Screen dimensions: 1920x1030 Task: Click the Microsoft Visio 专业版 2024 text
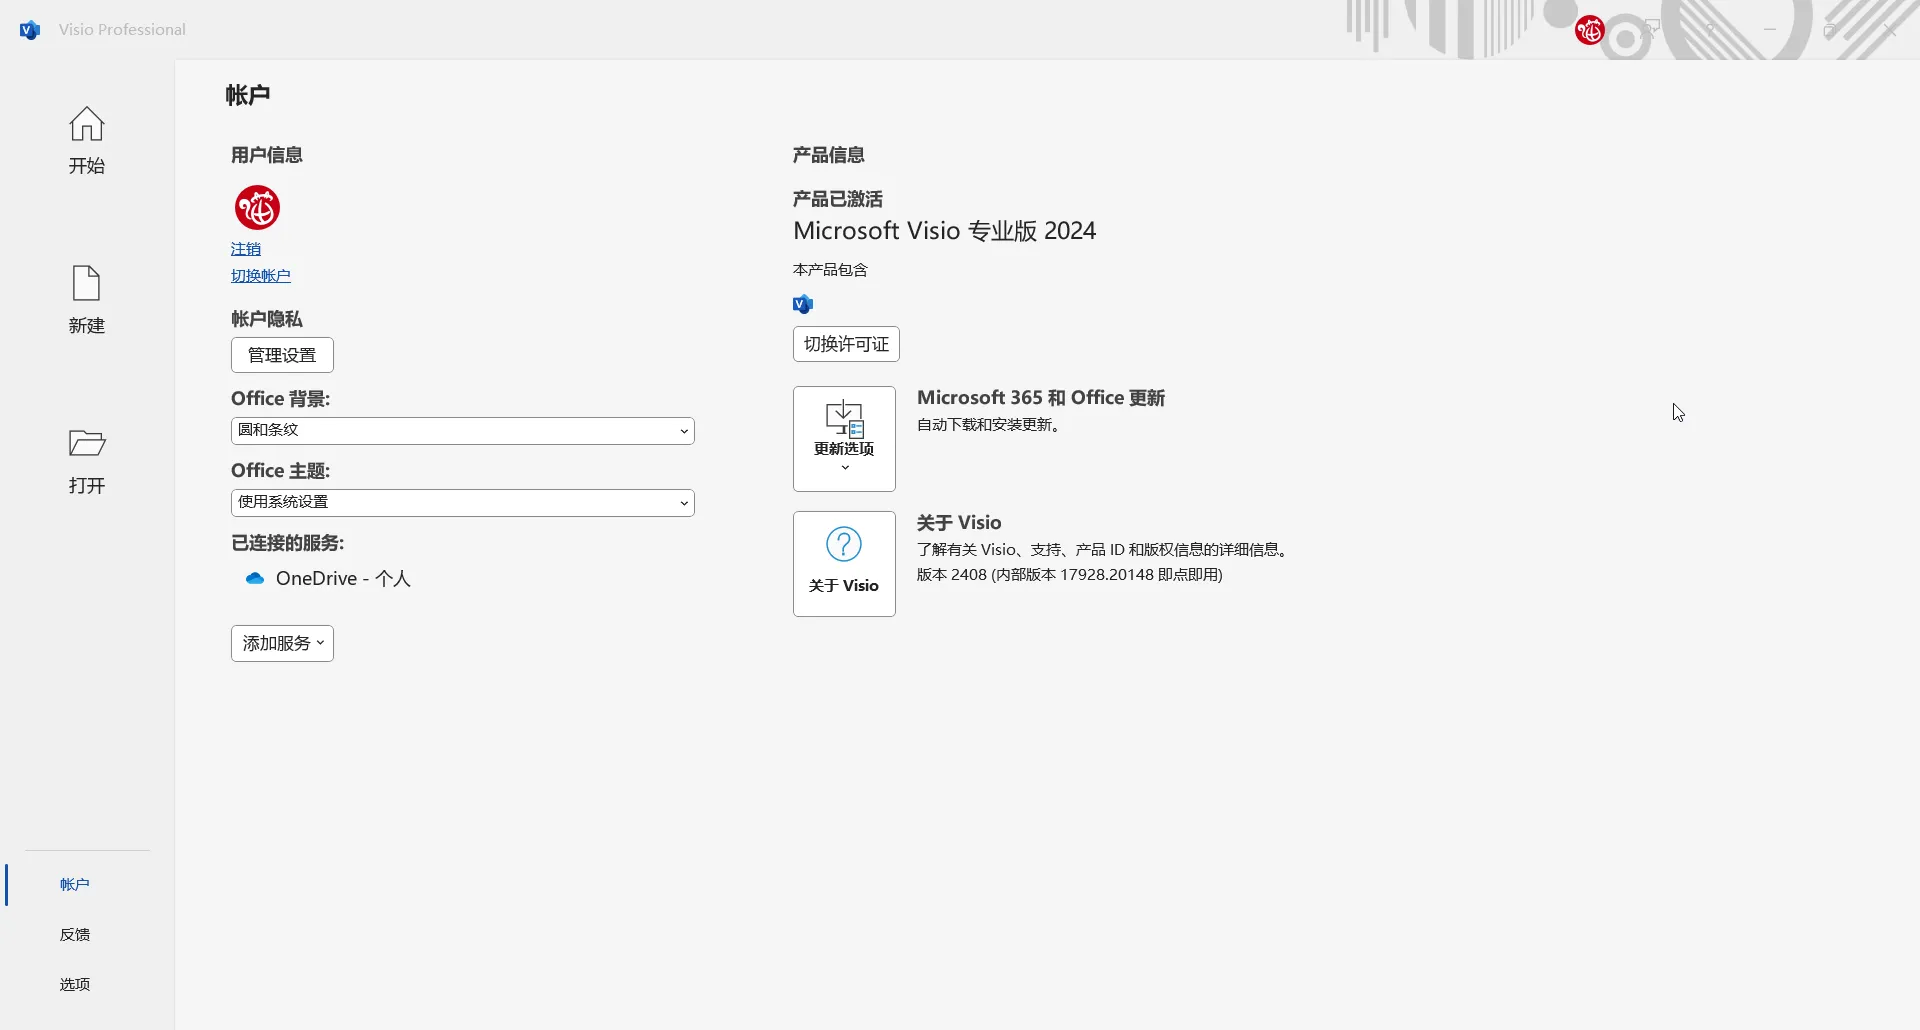pos(945,231)
